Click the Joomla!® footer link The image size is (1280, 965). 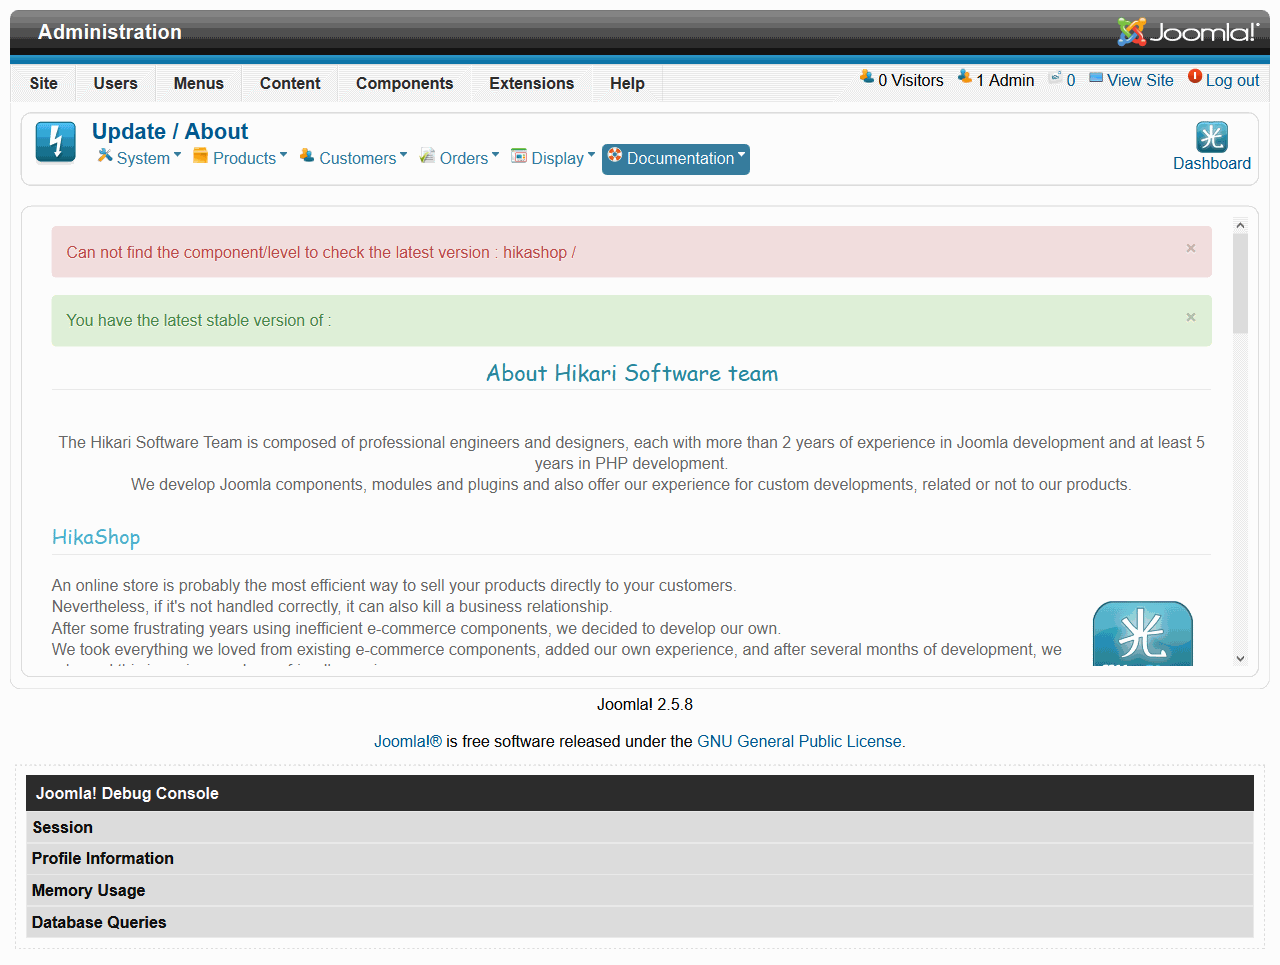point(408,741)
